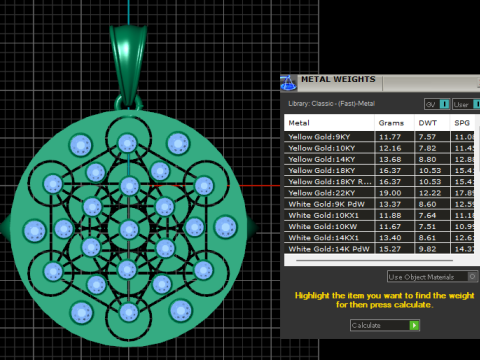Select the Yellow Gold:9KY row

pos(379,137)
